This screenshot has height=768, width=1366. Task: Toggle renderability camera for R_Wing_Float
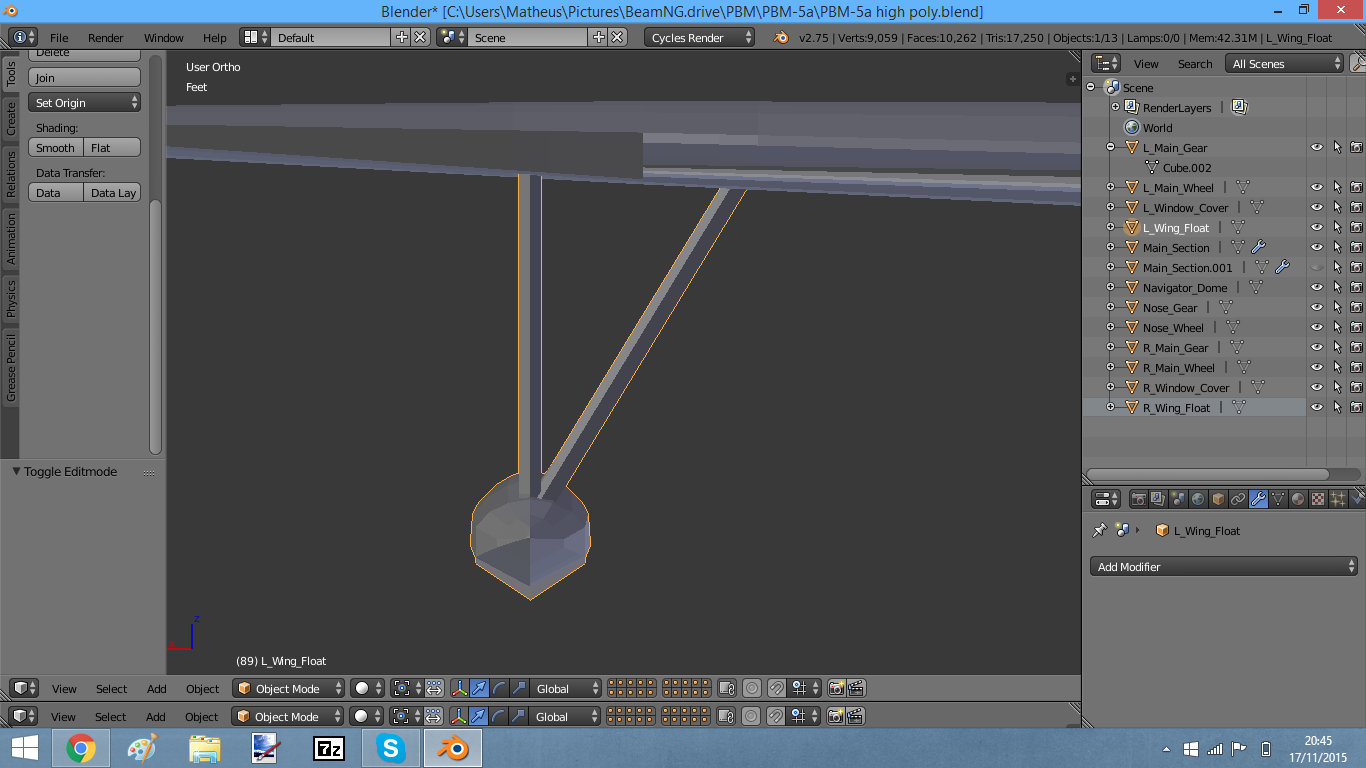1356,407
